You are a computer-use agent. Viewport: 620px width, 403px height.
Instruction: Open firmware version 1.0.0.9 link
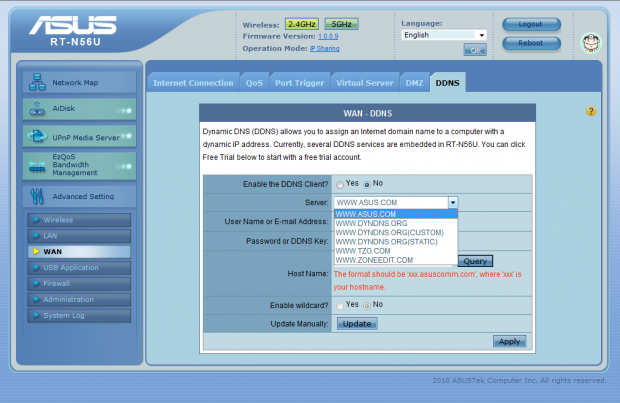(328, 36)
